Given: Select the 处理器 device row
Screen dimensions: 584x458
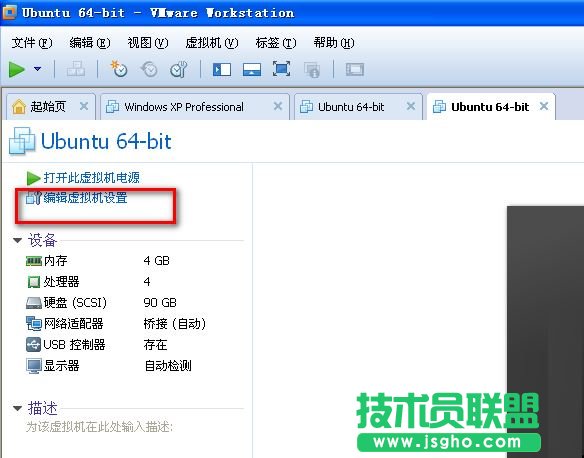Looking at the screenshot, I should click(89, 282).
